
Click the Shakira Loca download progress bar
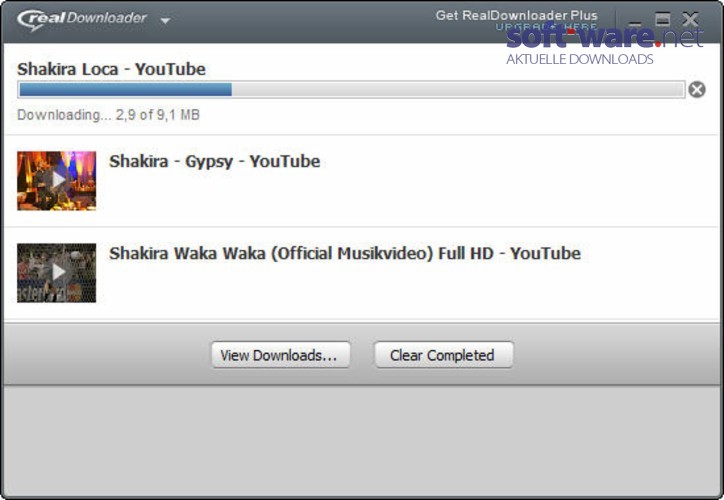pyautogui.click(x=351, y=89)
